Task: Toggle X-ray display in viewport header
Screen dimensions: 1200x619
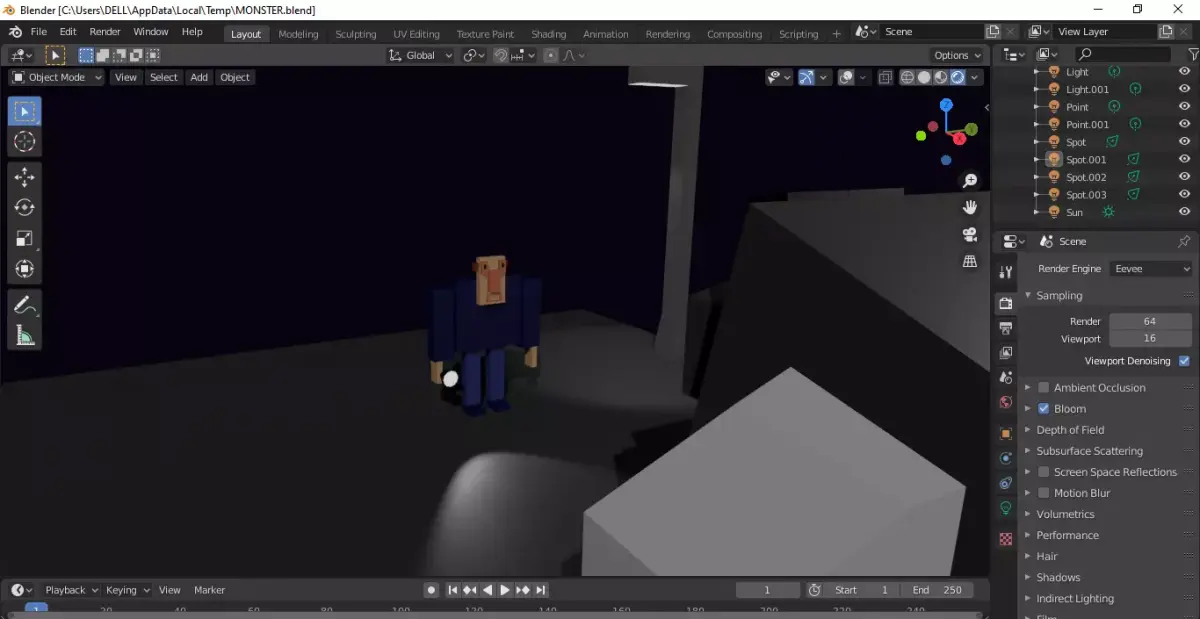Action: coord(885,77)
